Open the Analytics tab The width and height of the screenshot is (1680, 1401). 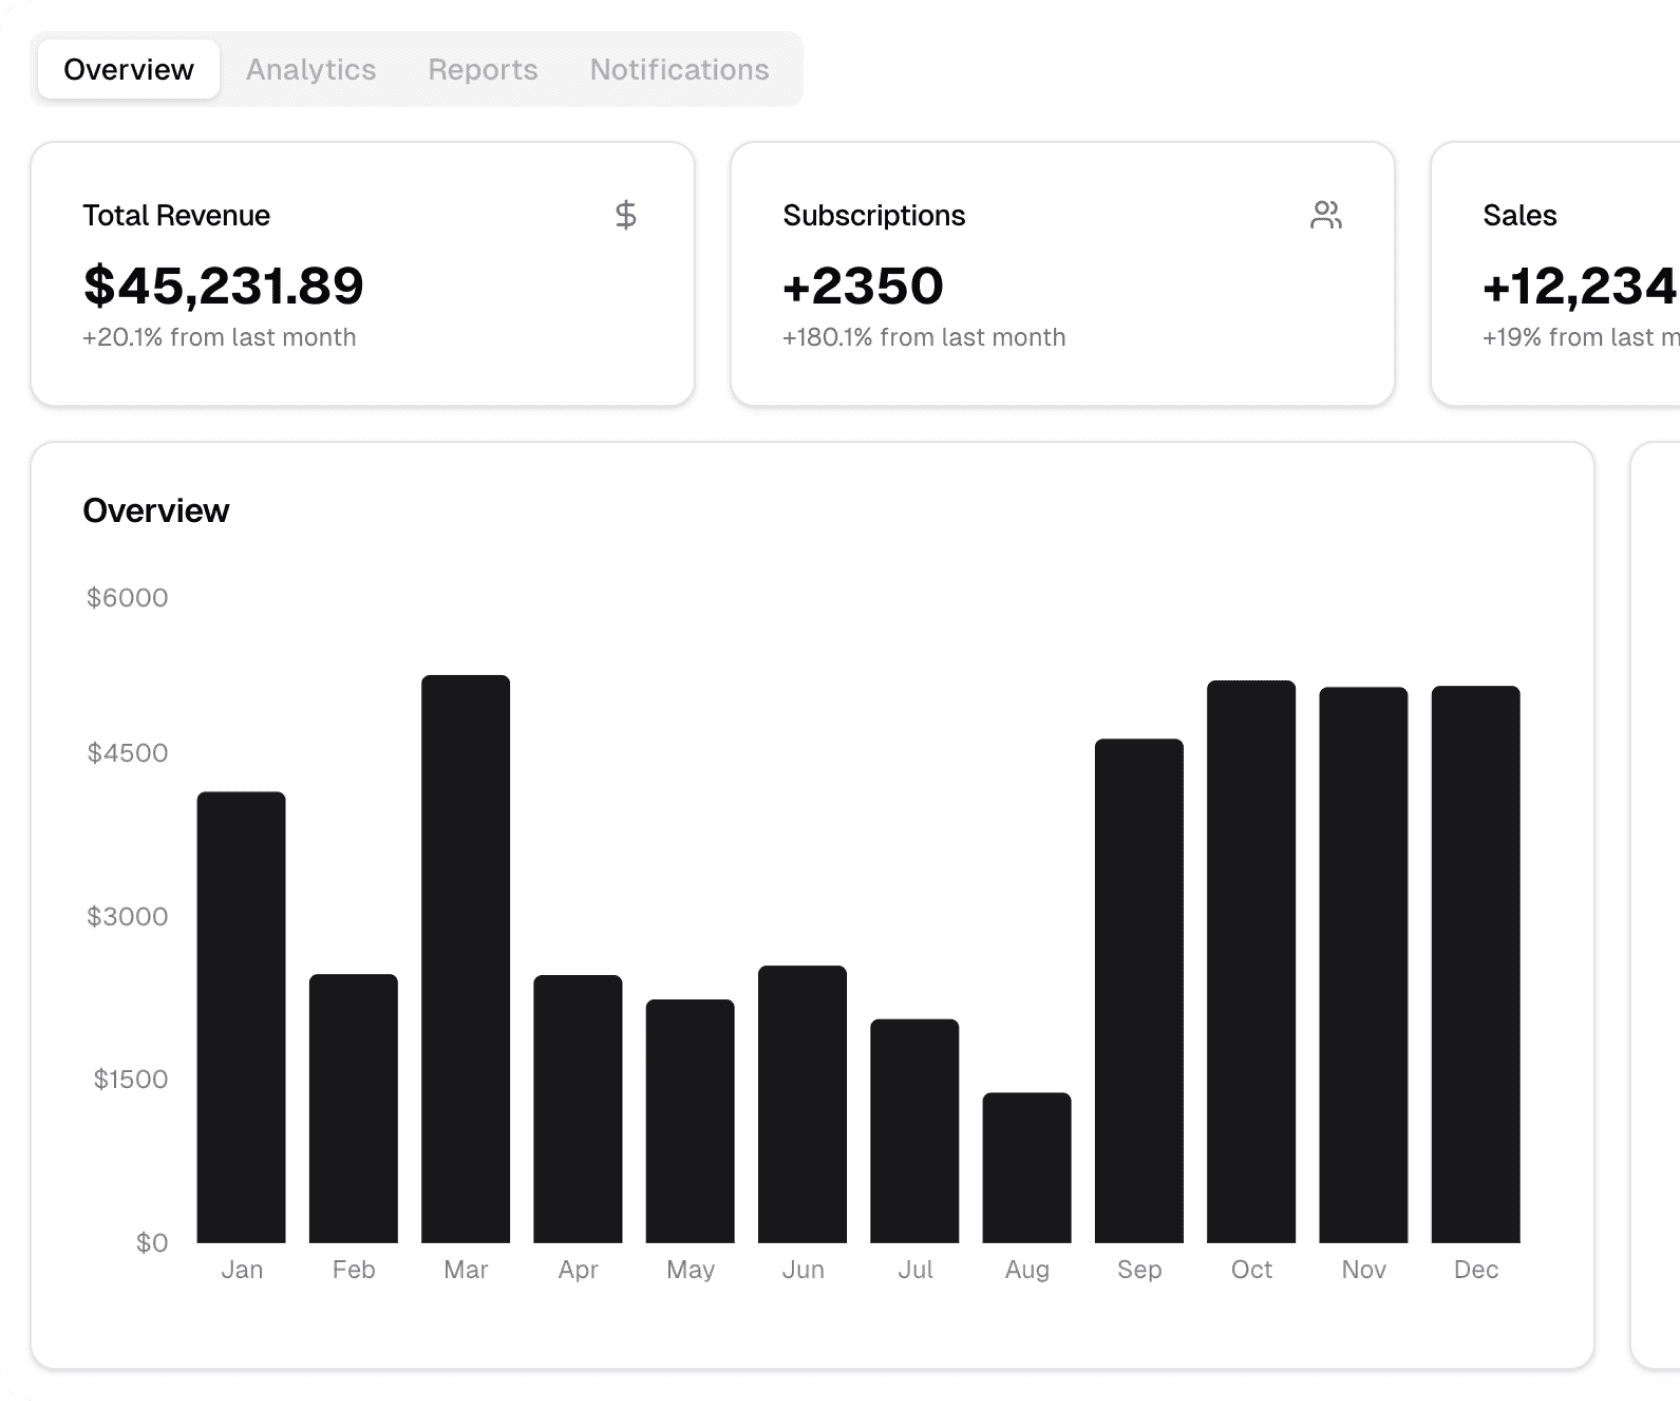pos(311,69)
